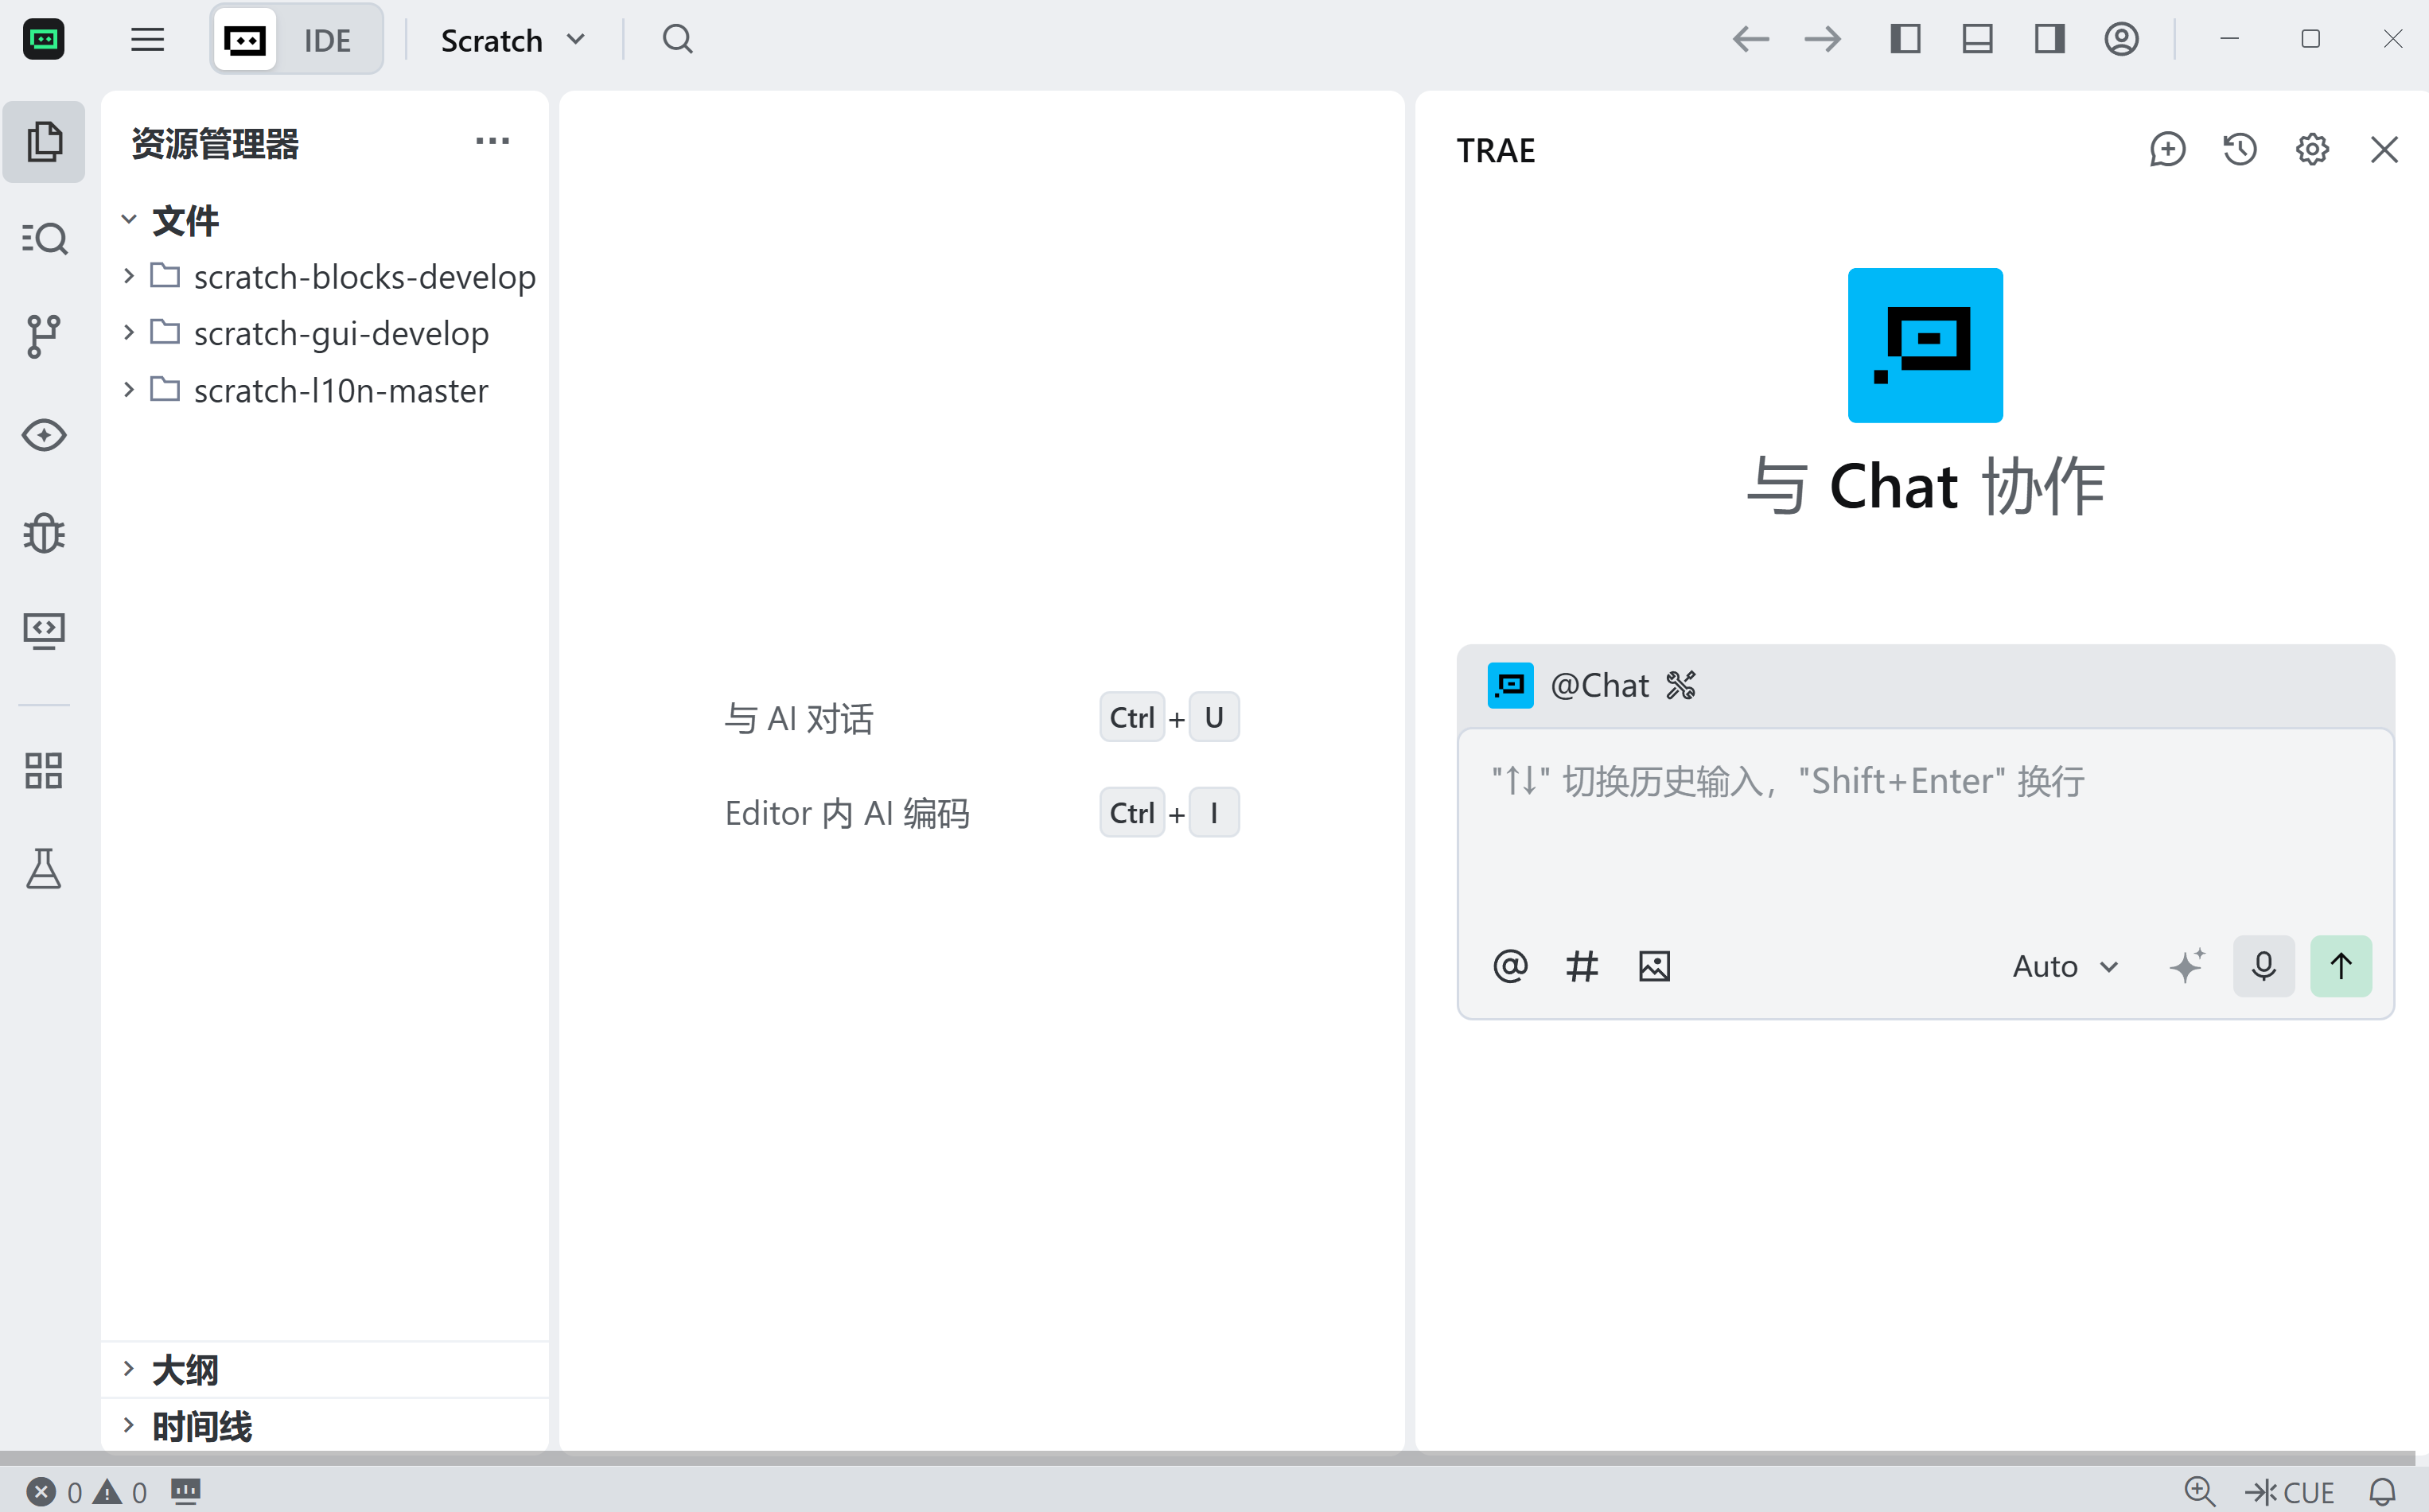
Task: Click the new chat plus icon
Action: coord(2167,150)
